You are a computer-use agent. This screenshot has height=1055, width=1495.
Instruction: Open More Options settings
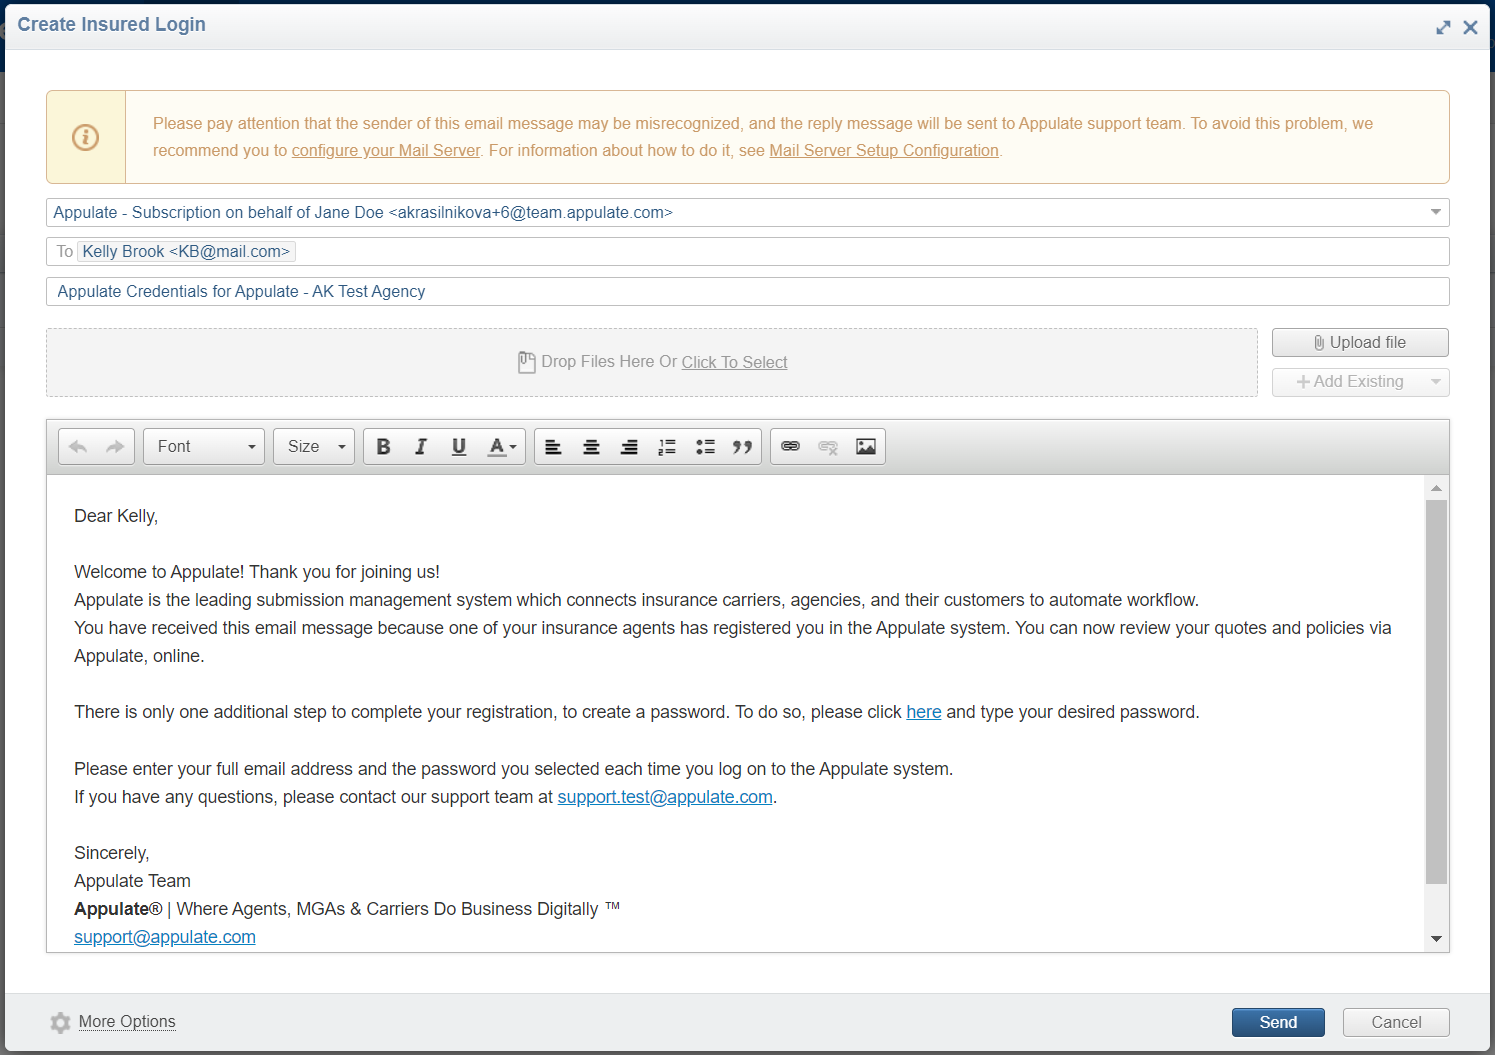[x=126, y=1022]
